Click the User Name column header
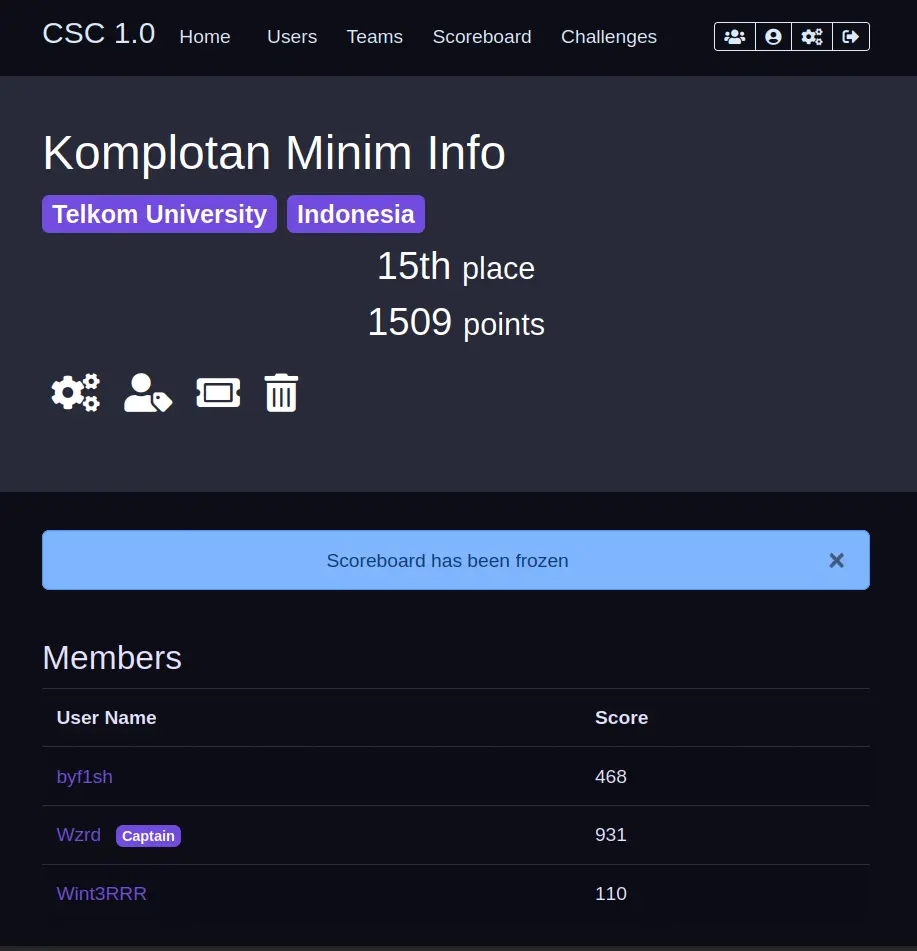 point(106,718)
